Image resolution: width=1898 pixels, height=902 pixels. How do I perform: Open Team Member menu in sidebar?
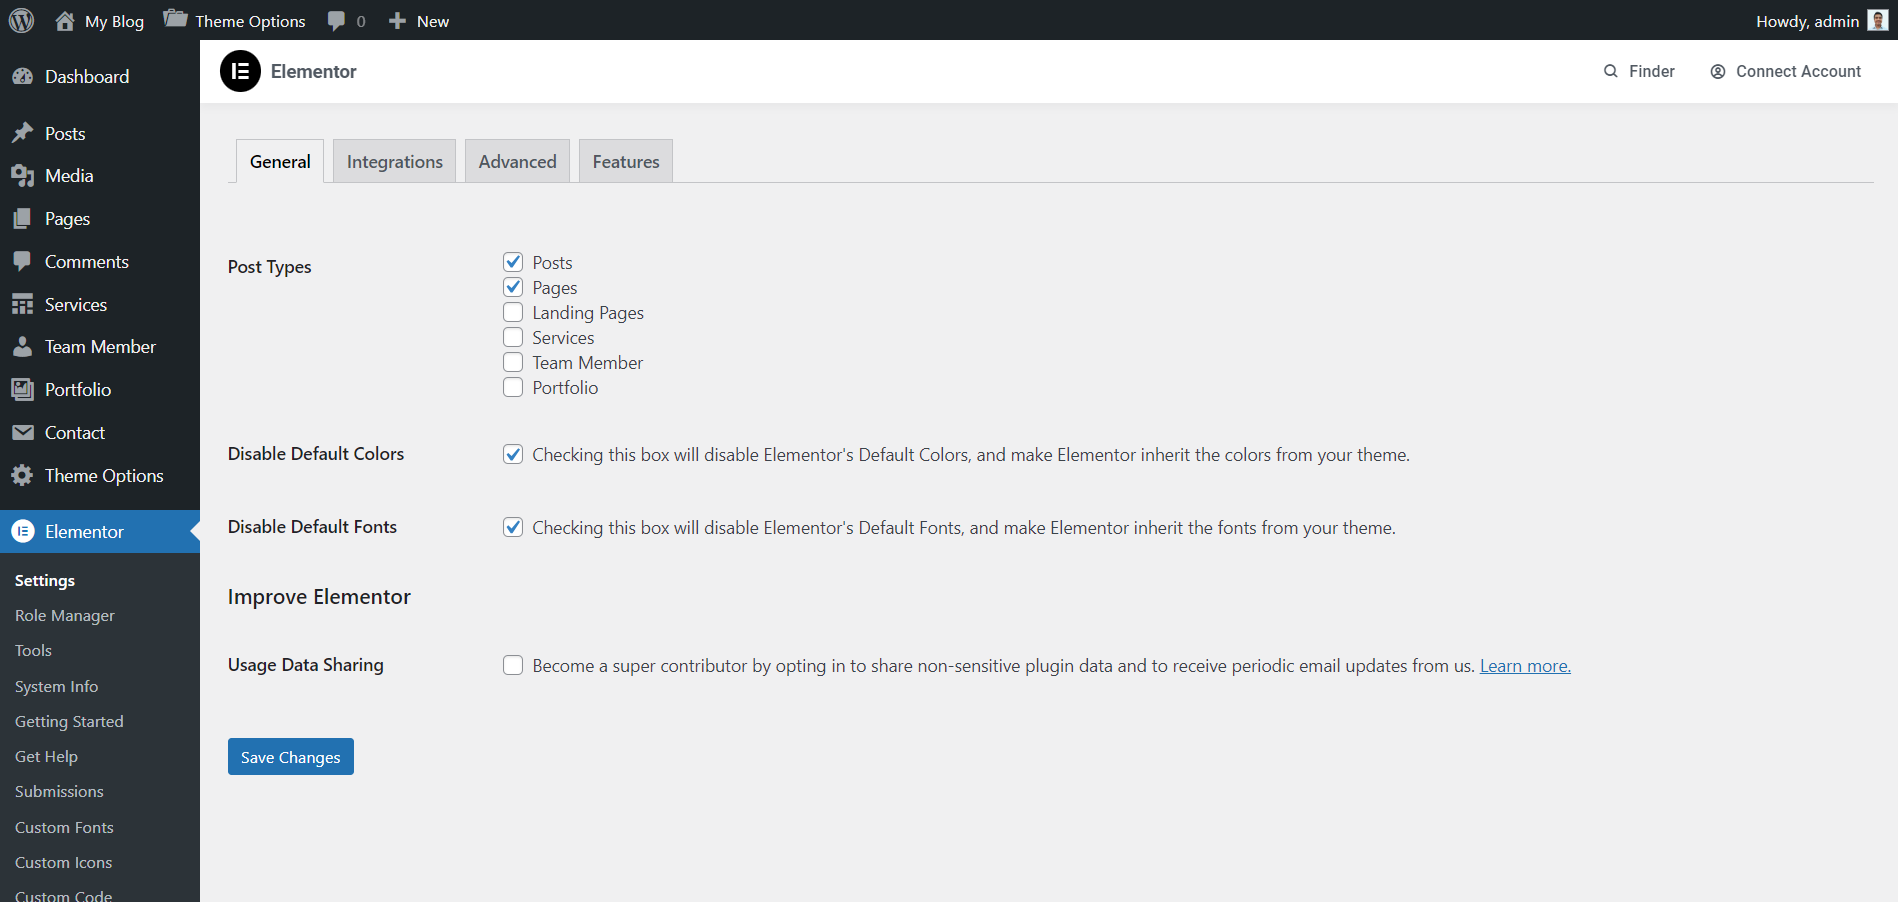click(x=100, y=347)
